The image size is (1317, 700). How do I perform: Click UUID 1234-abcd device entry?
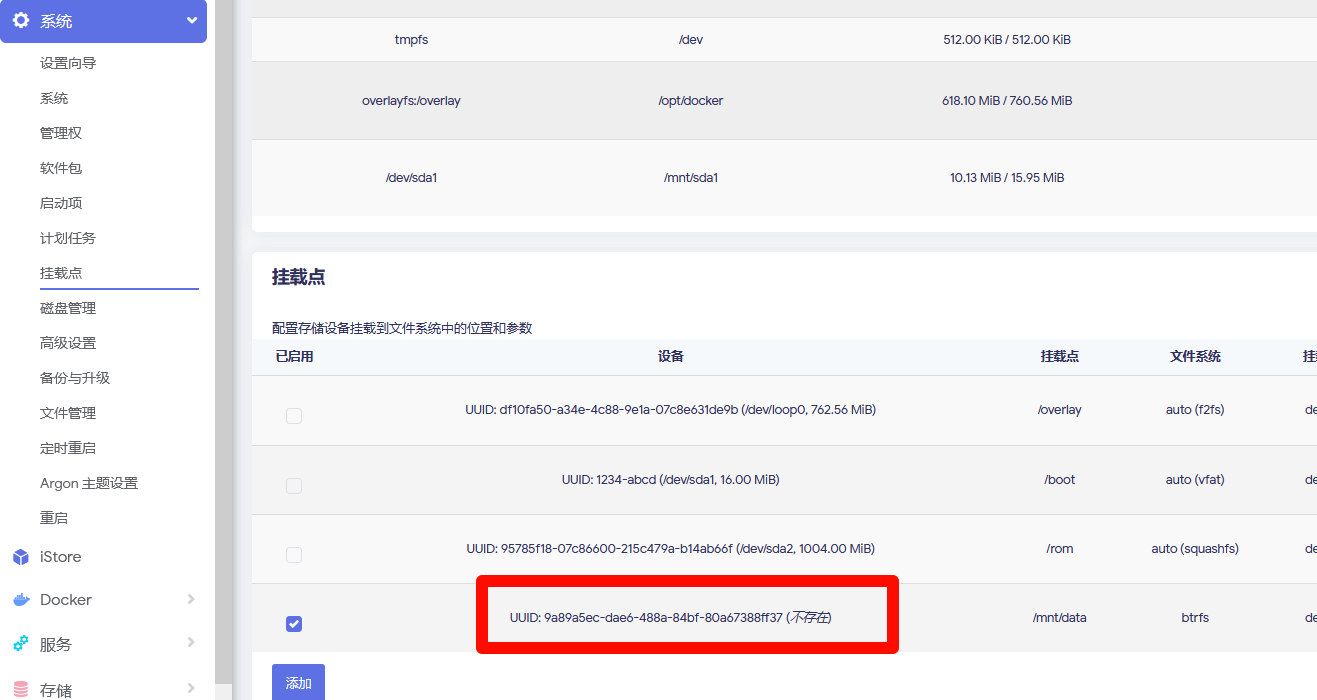(671, 480)
